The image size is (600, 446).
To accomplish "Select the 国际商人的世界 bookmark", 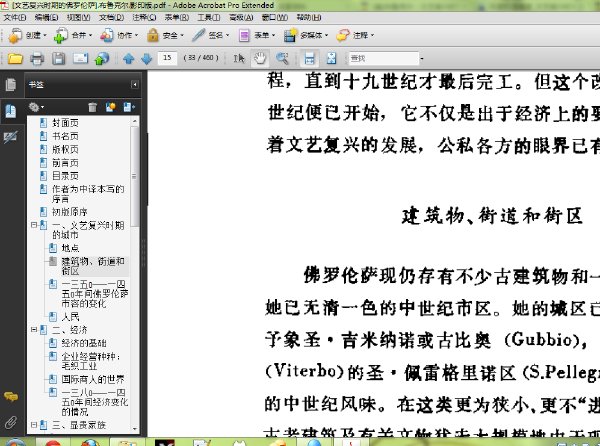I will (93, 379).
